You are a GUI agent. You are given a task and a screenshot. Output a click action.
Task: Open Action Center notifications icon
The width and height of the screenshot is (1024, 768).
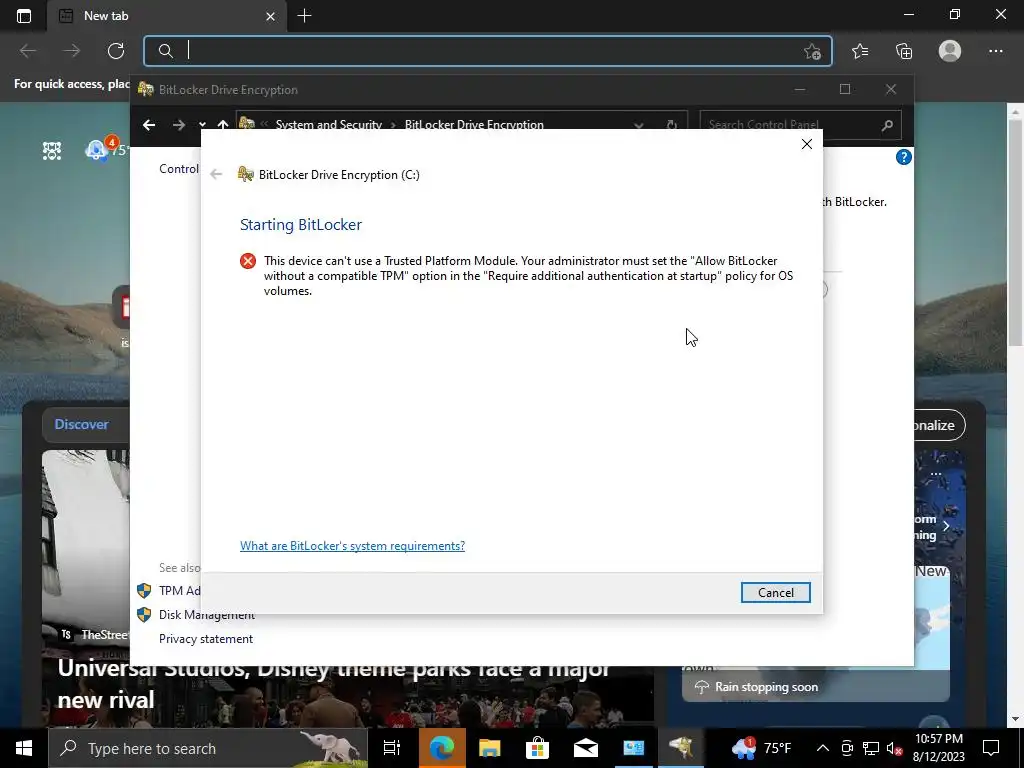991,748
